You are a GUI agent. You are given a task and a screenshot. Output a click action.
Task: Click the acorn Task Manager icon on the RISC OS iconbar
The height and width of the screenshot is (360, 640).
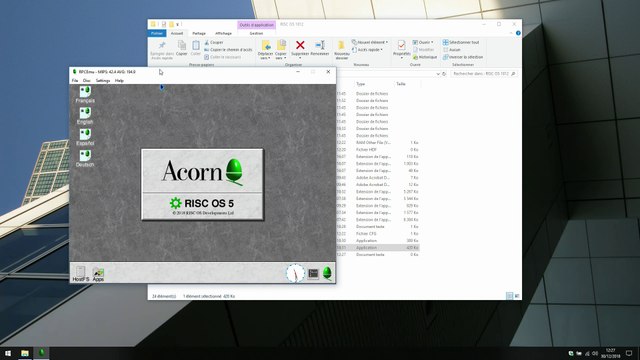coord(327,273)
